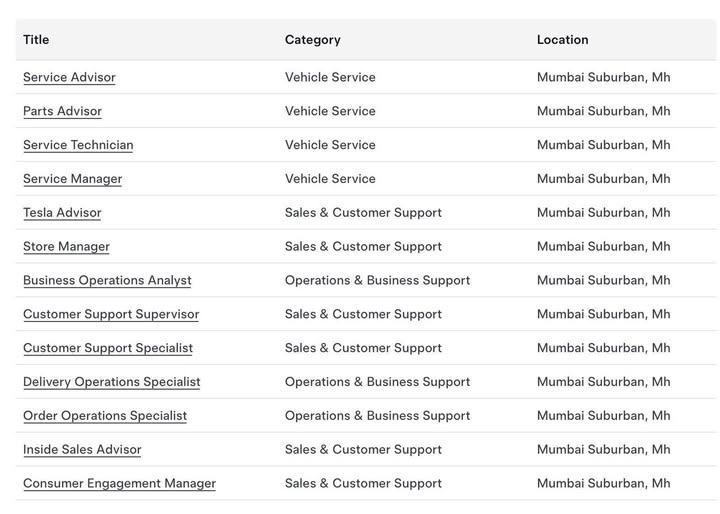Click the Mumbai Suburban location for Consumer Engagement Manager
Image resolution: width=720 pixels, height=514 pixels.
[603, 484]
